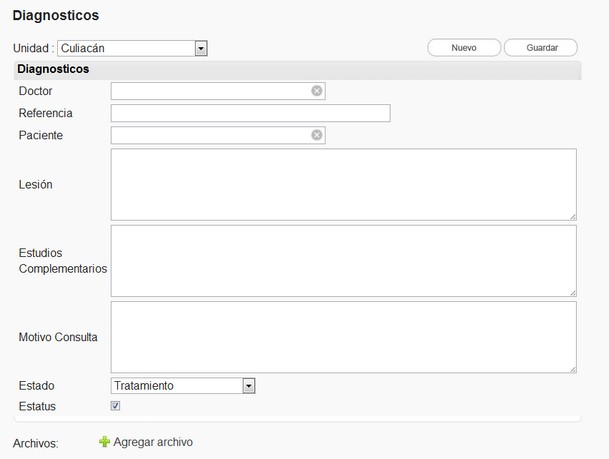
Task: Focus the Estudios Complementarios text area
Action: click(x=343, y=261)
